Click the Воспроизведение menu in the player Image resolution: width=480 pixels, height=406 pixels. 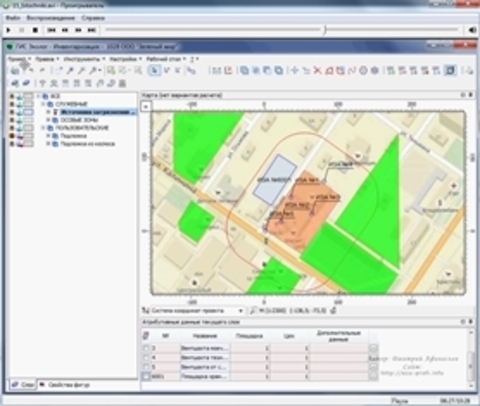51,18
